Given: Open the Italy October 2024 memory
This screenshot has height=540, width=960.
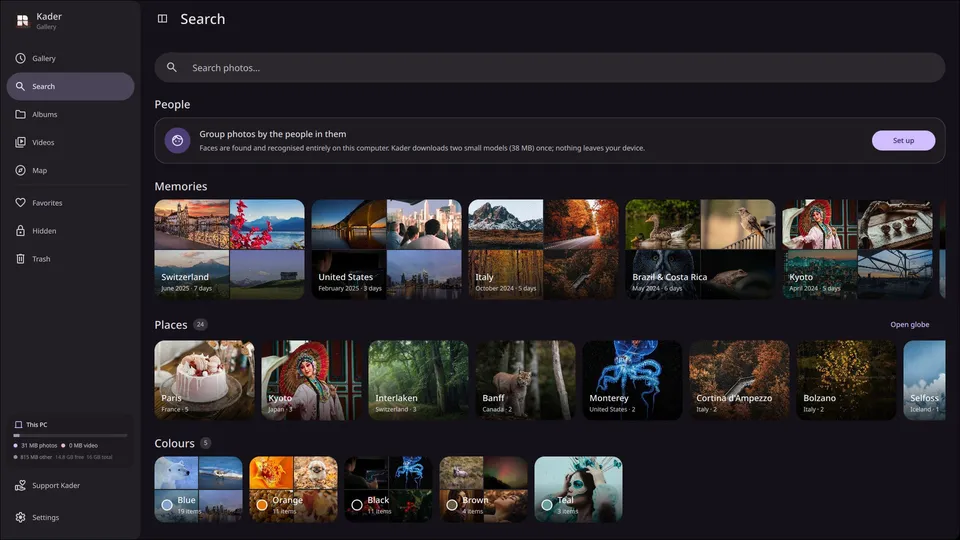Looking at the screenshot, I should point(543,249).
